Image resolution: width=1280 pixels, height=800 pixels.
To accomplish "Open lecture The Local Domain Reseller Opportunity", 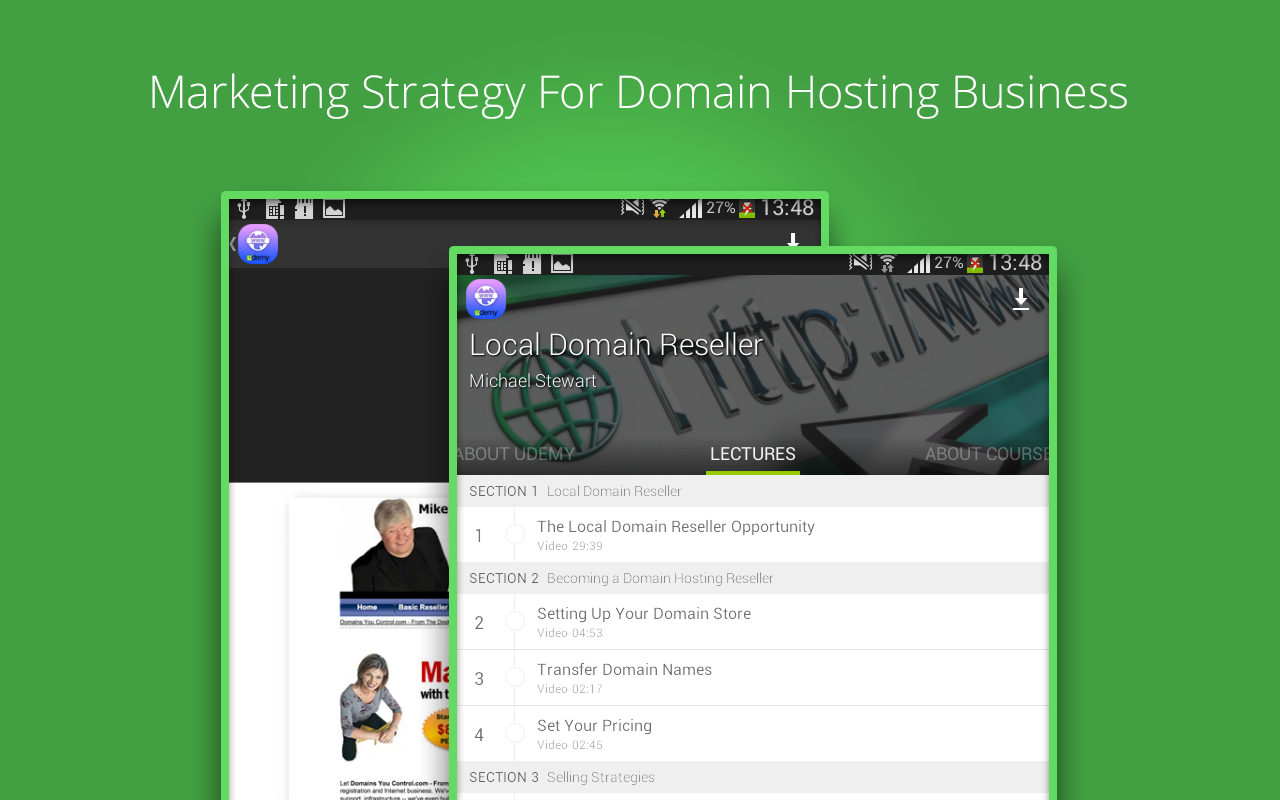I will click(x=753, y=535).
